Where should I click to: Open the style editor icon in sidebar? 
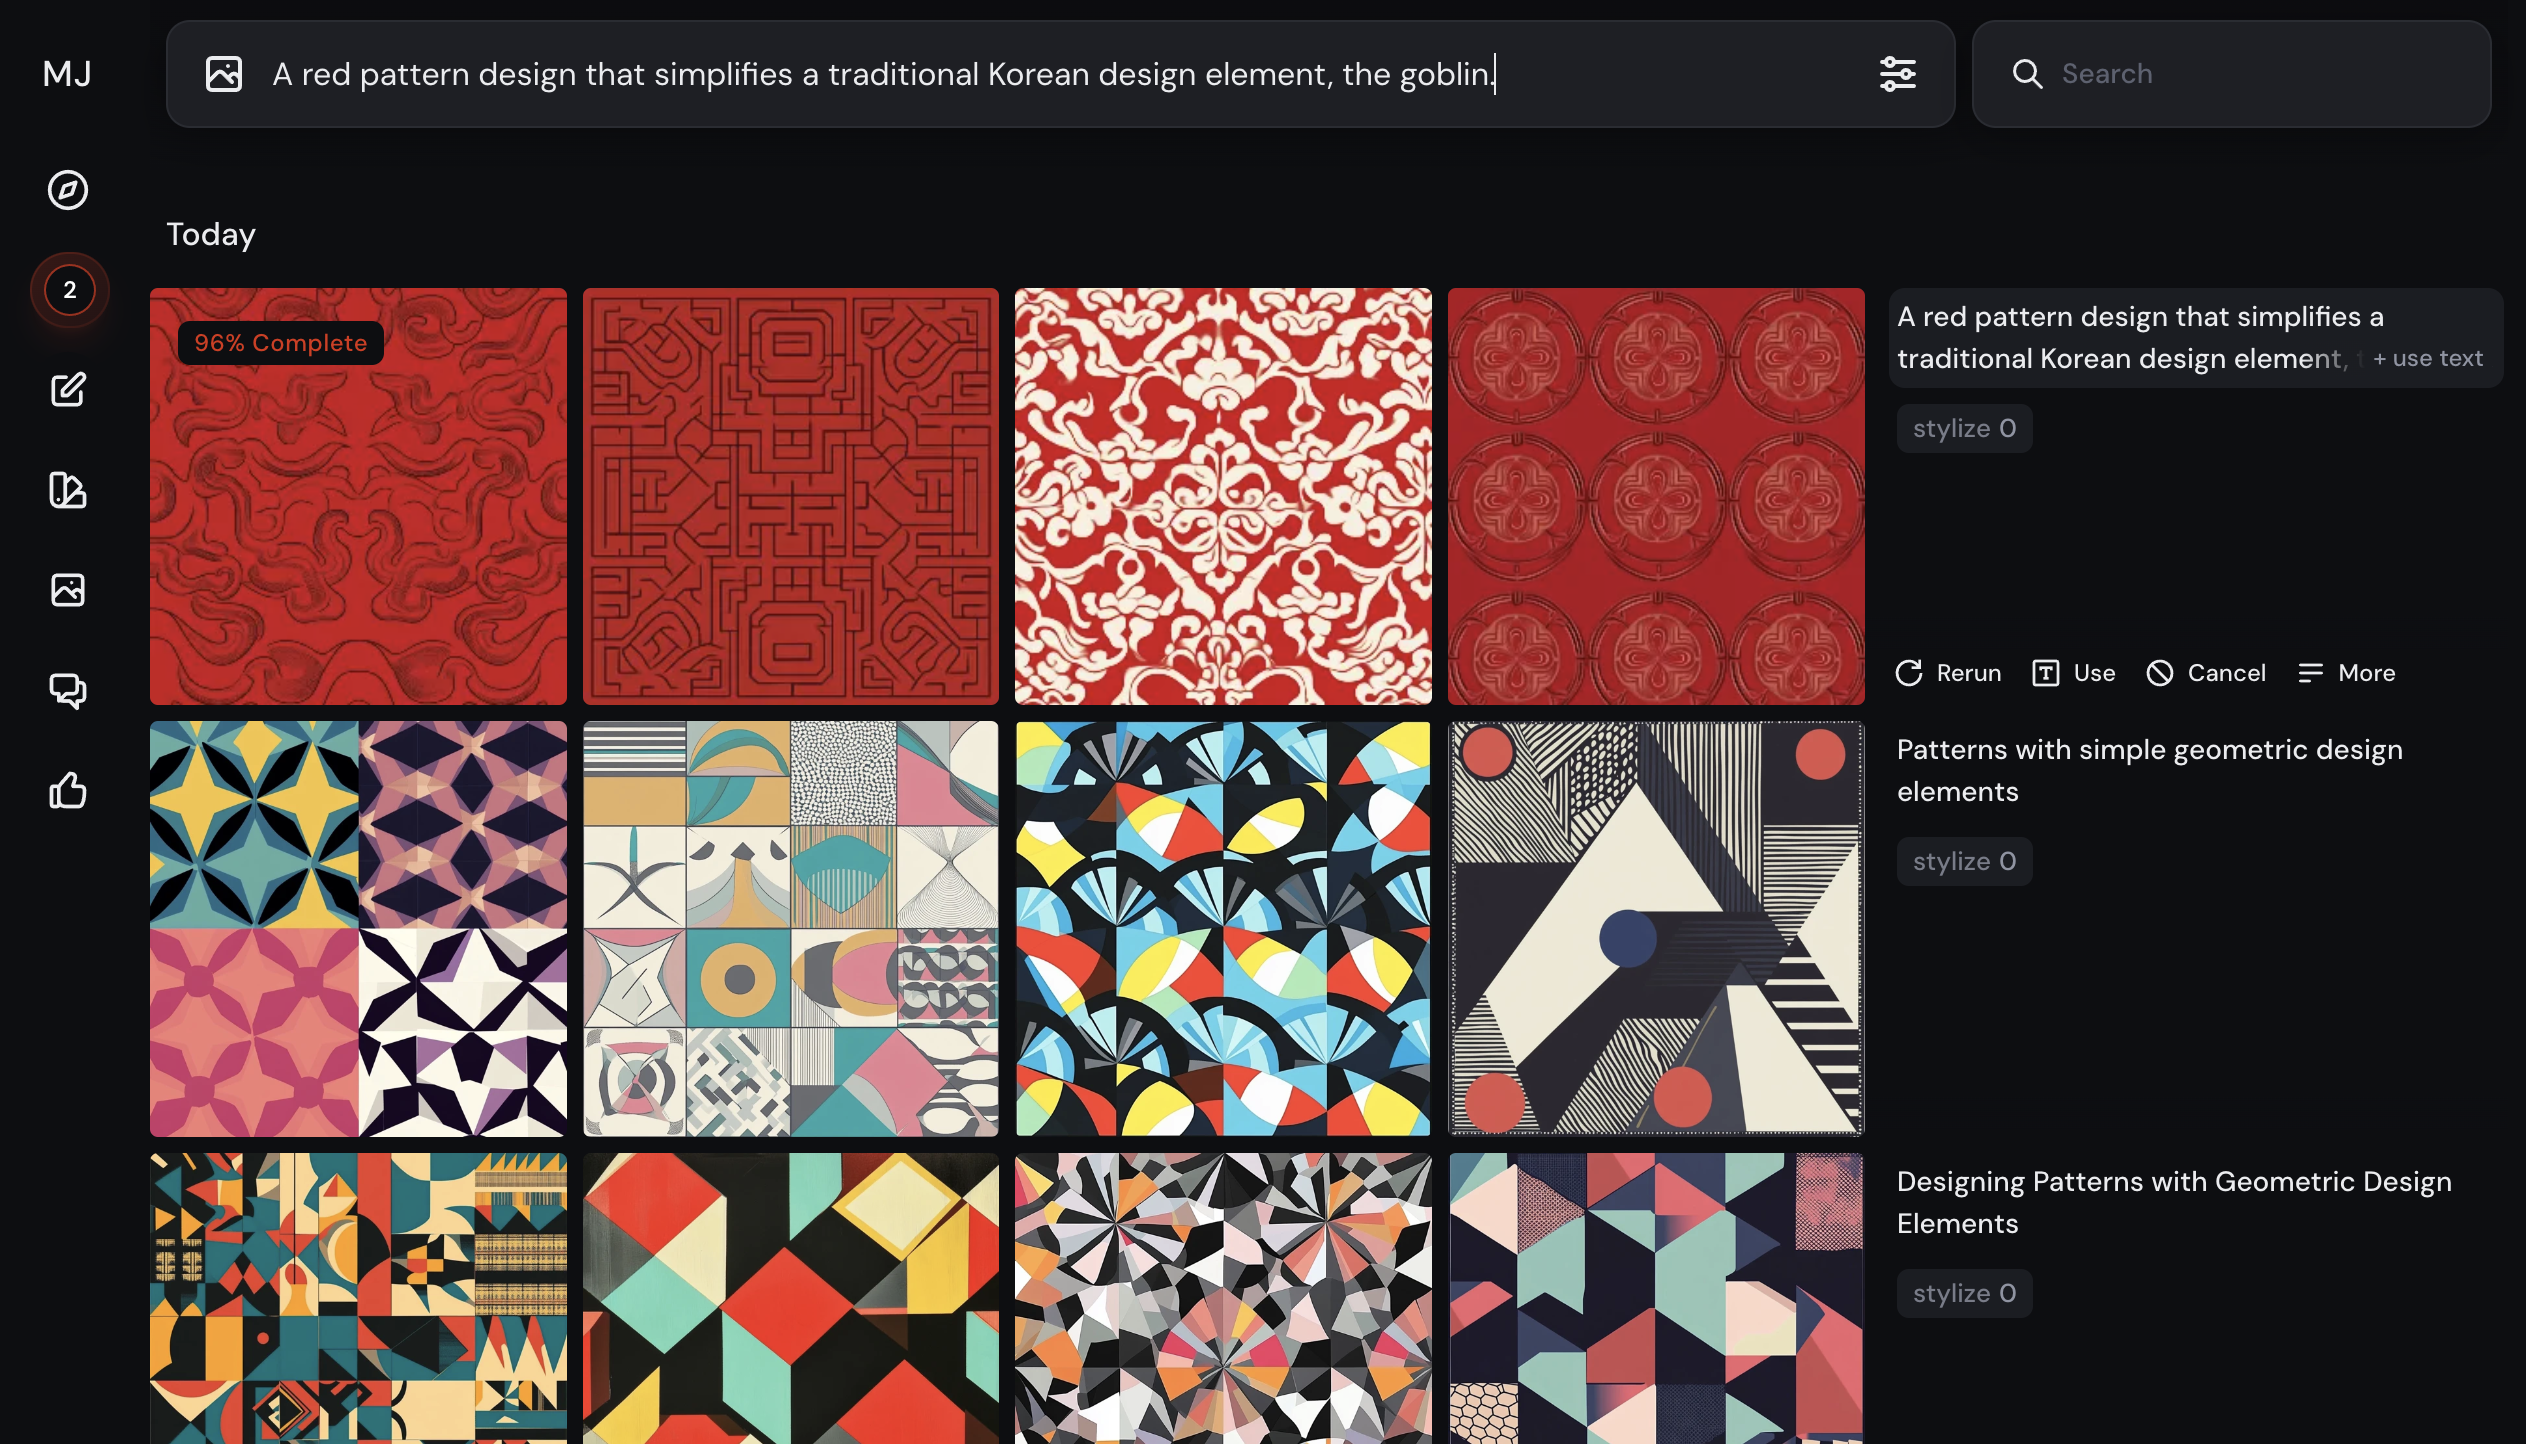click(x=68, y=490)
